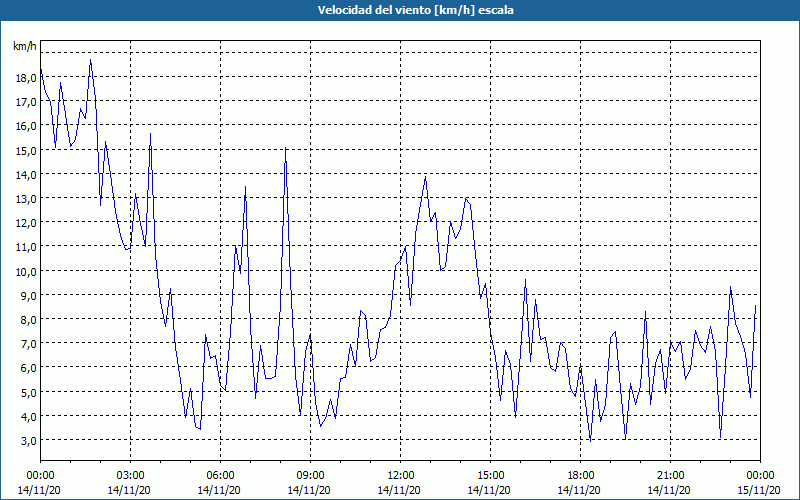Click the 9,0 y-axis value
Screen dimensions: 800x500
(28, 295)
